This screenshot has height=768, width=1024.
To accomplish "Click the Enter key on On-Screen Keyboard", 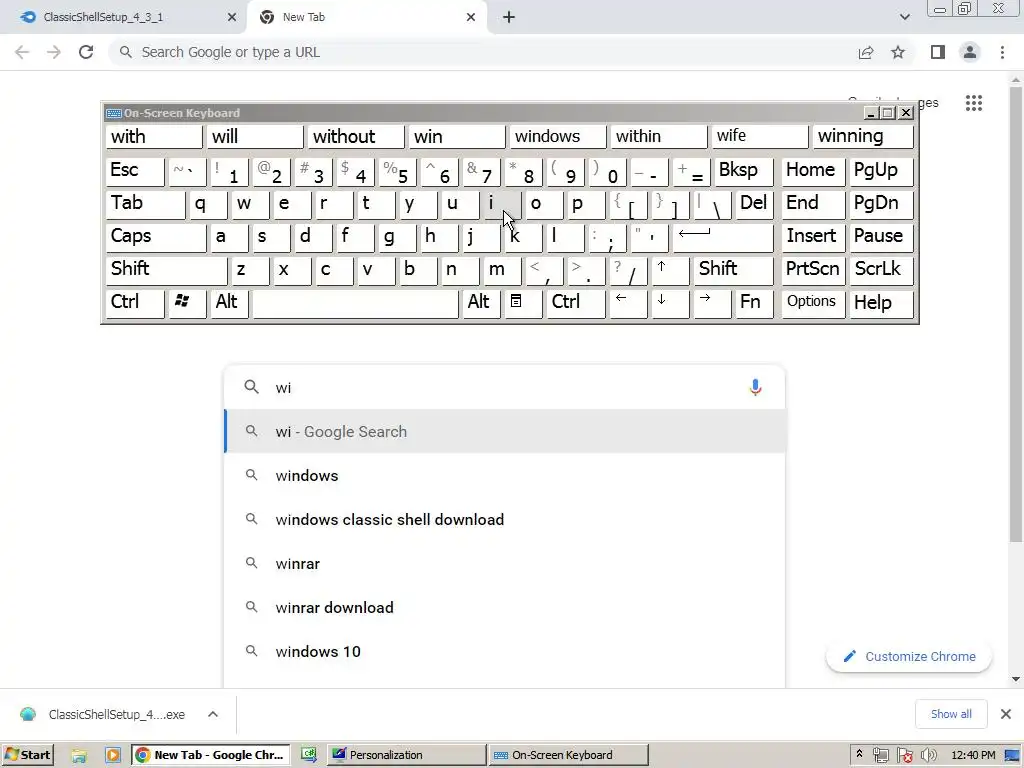I will click(722, 237).
